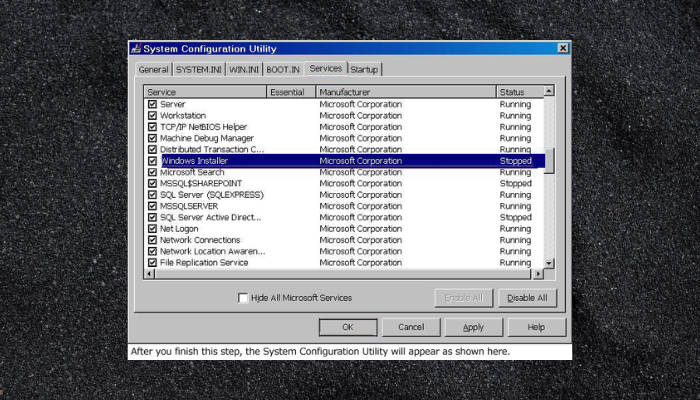Confirm with the OK button

[348, 327]
